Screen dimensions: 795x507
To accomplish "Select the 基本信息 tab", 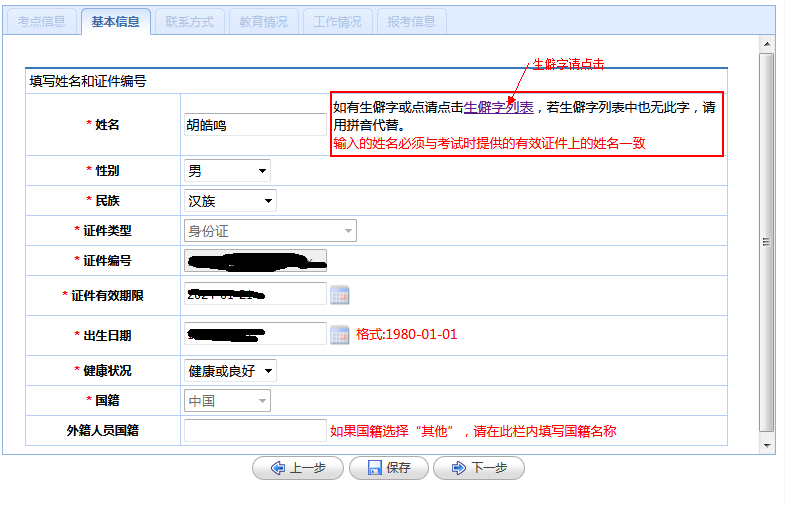I will pos(115,21).
